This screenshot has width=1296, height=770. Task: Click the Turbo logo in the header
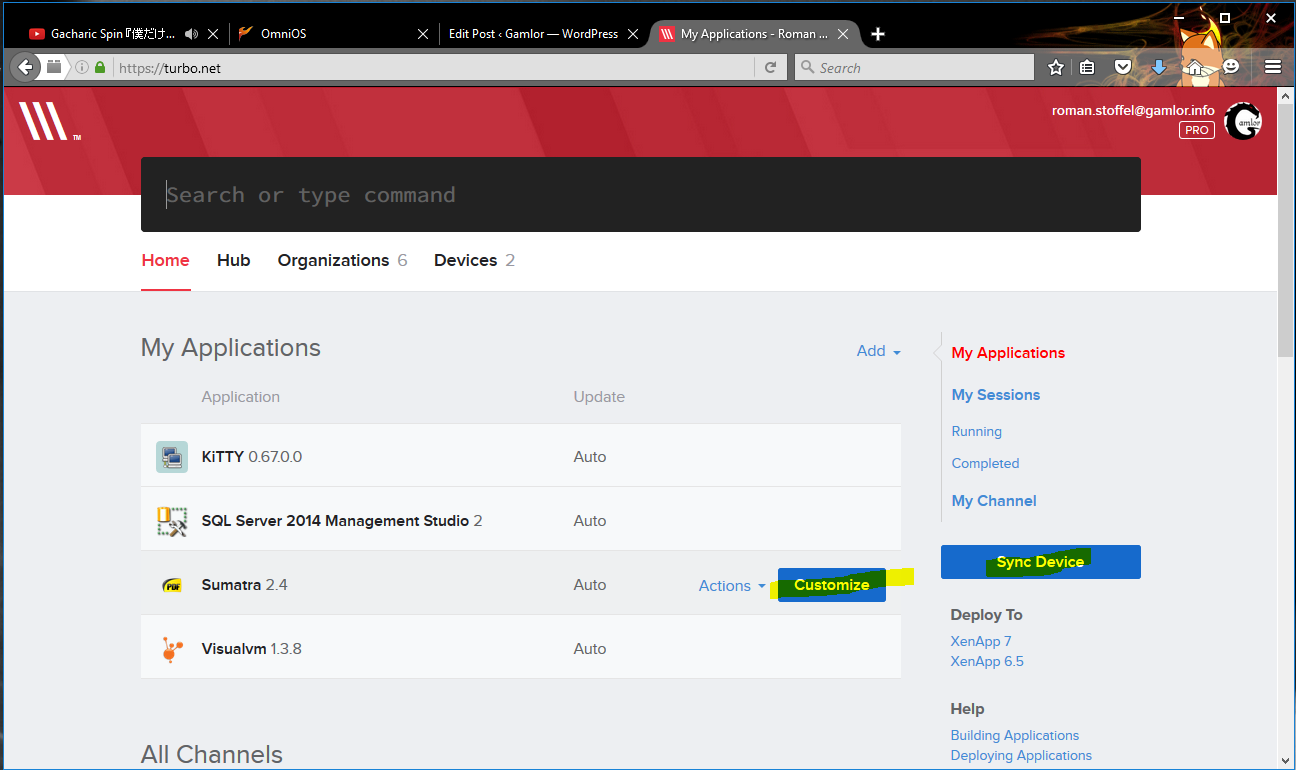pyautogui.click(x=45, y=121)
